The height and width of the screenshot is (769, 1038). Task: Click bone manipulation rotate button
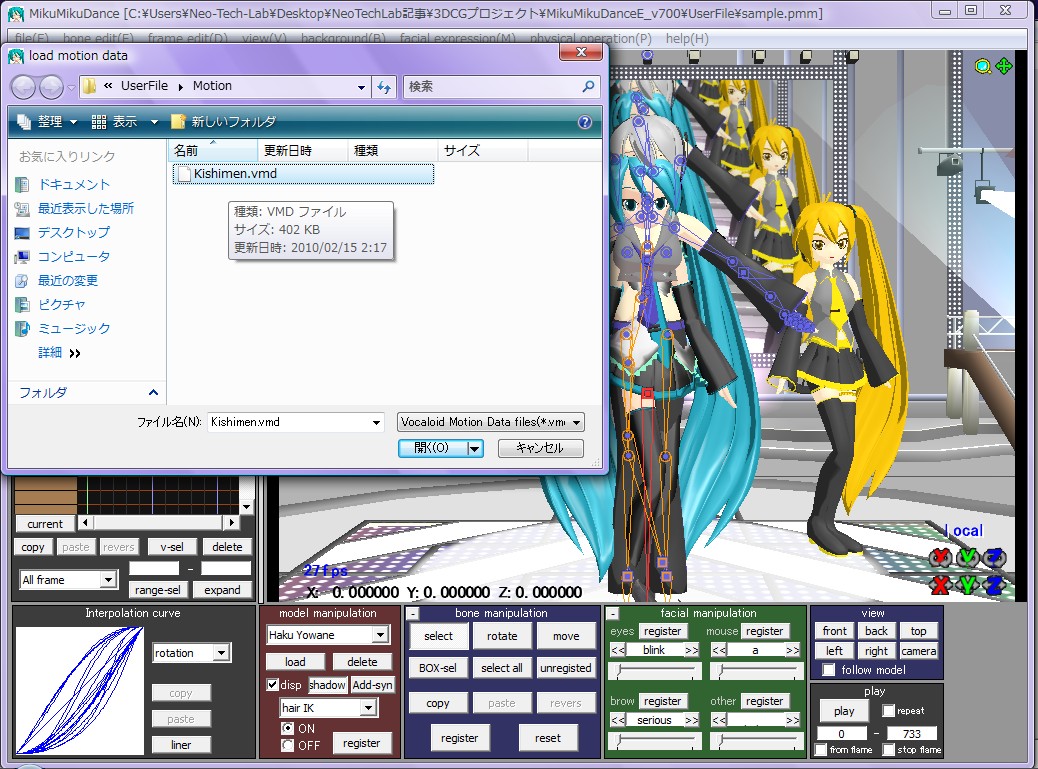pos(502,636)
